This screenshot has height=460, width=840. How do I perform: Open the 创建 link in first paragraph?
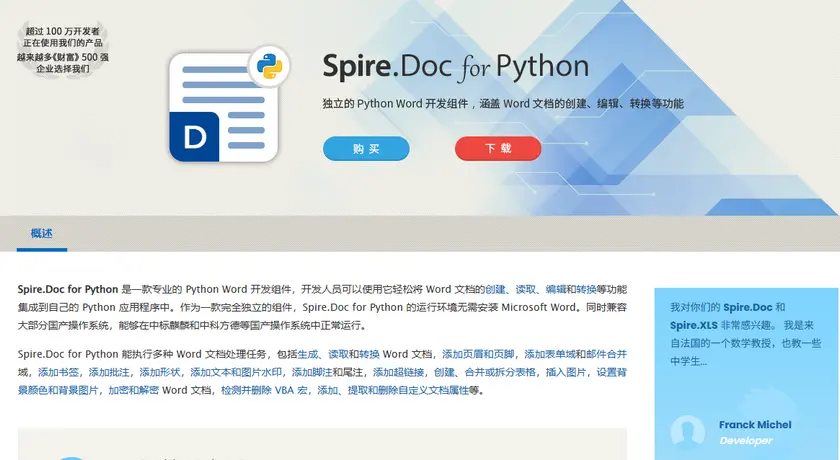[x=495, y=289]
